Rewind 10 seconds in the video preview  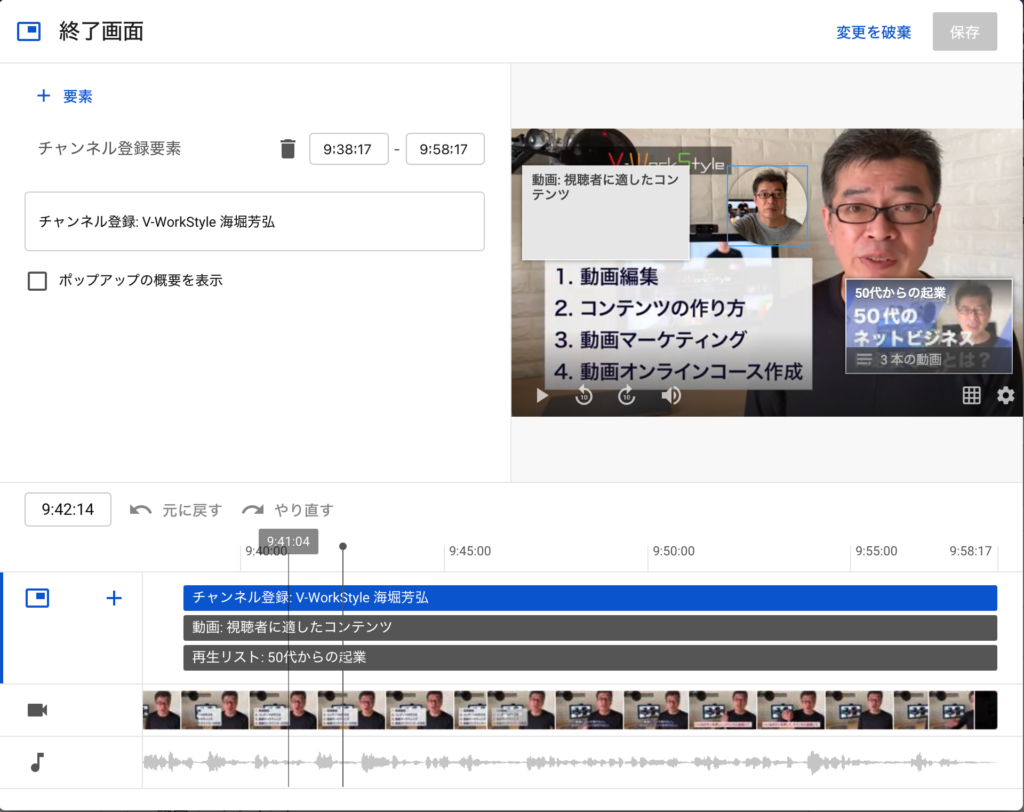[582, 396]
